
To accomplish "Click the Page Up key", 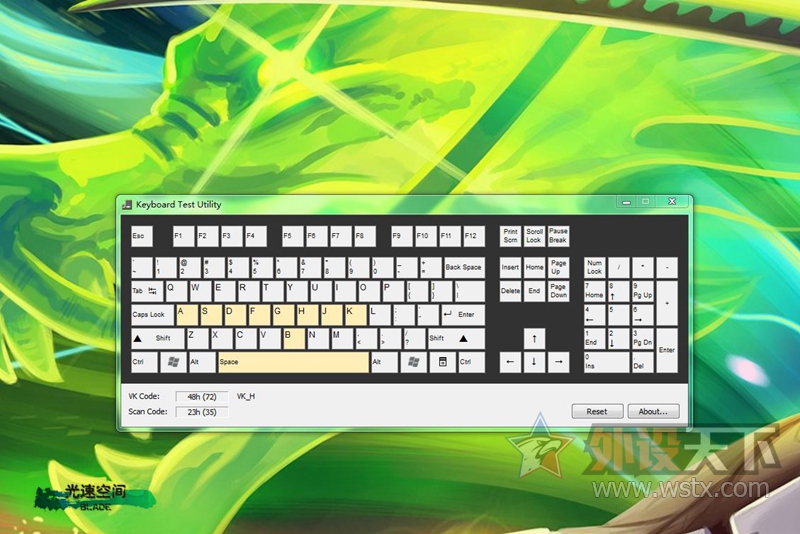I will tap(559, 267).
